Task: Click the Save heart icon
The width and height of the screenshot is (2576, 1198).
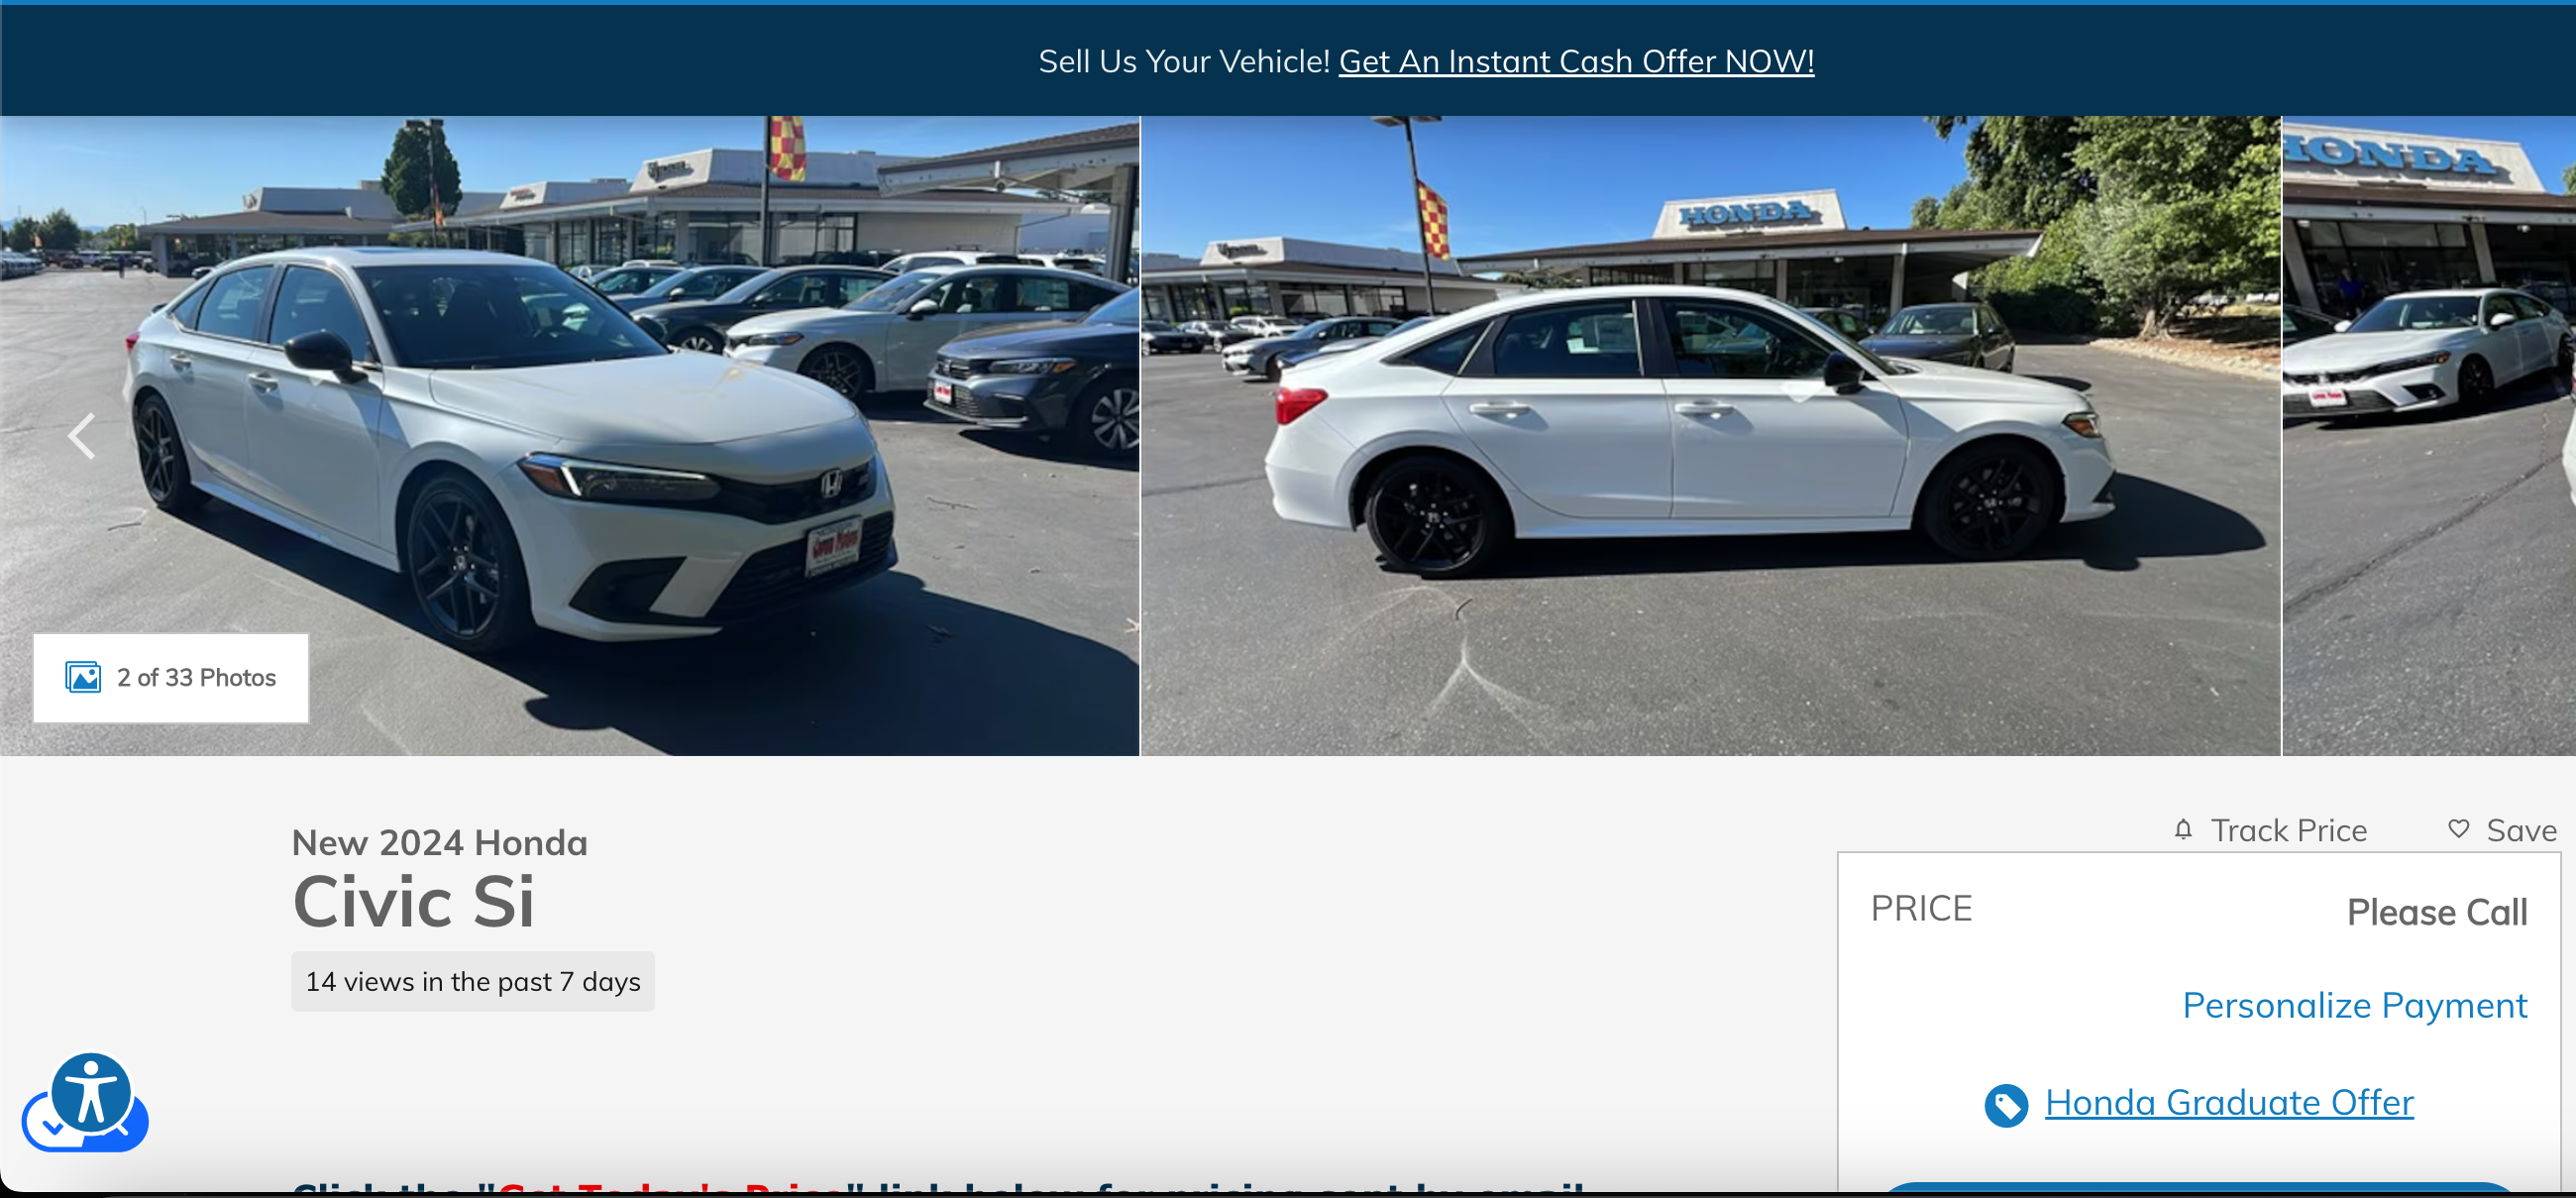Action: [2458, 829]
